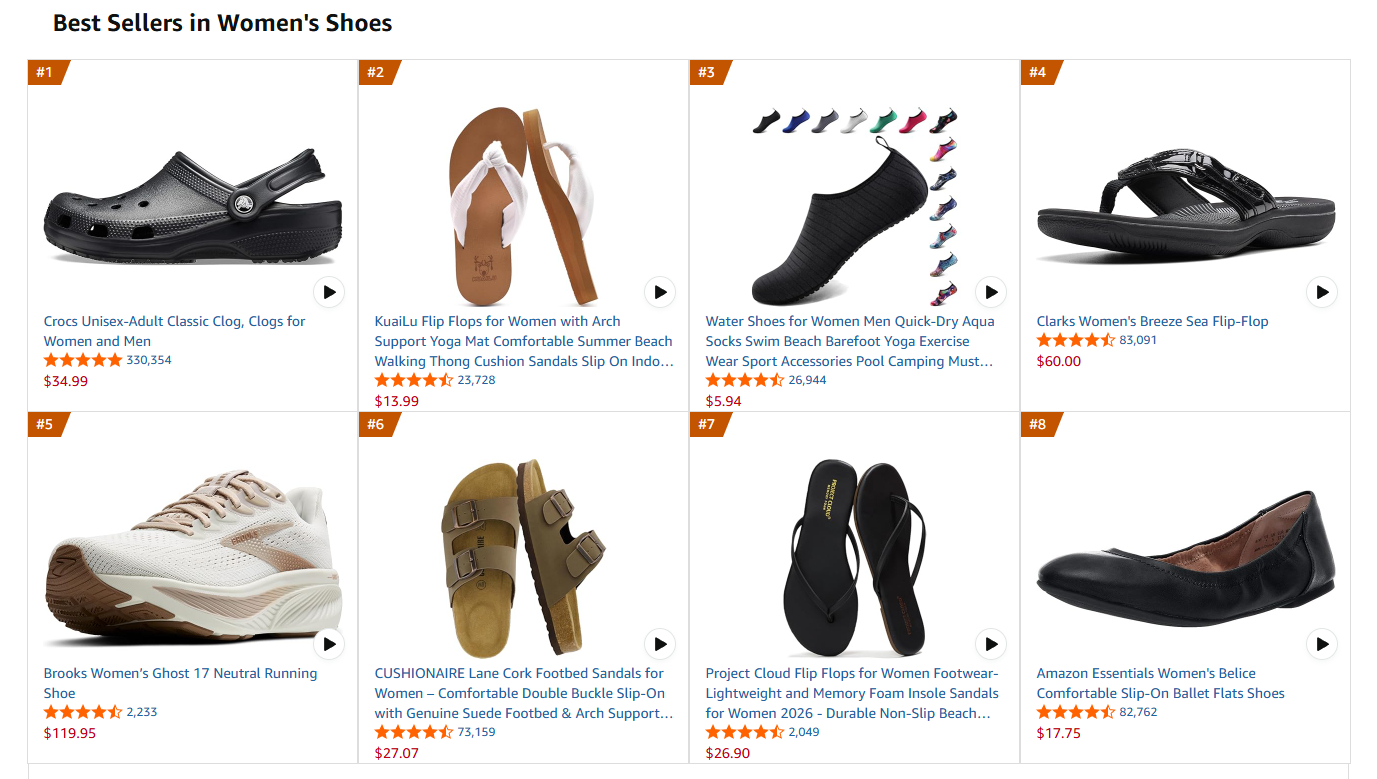Play video for Crocs Classic Clog
Screen dimensions: 1377x779
click(329, 292)
